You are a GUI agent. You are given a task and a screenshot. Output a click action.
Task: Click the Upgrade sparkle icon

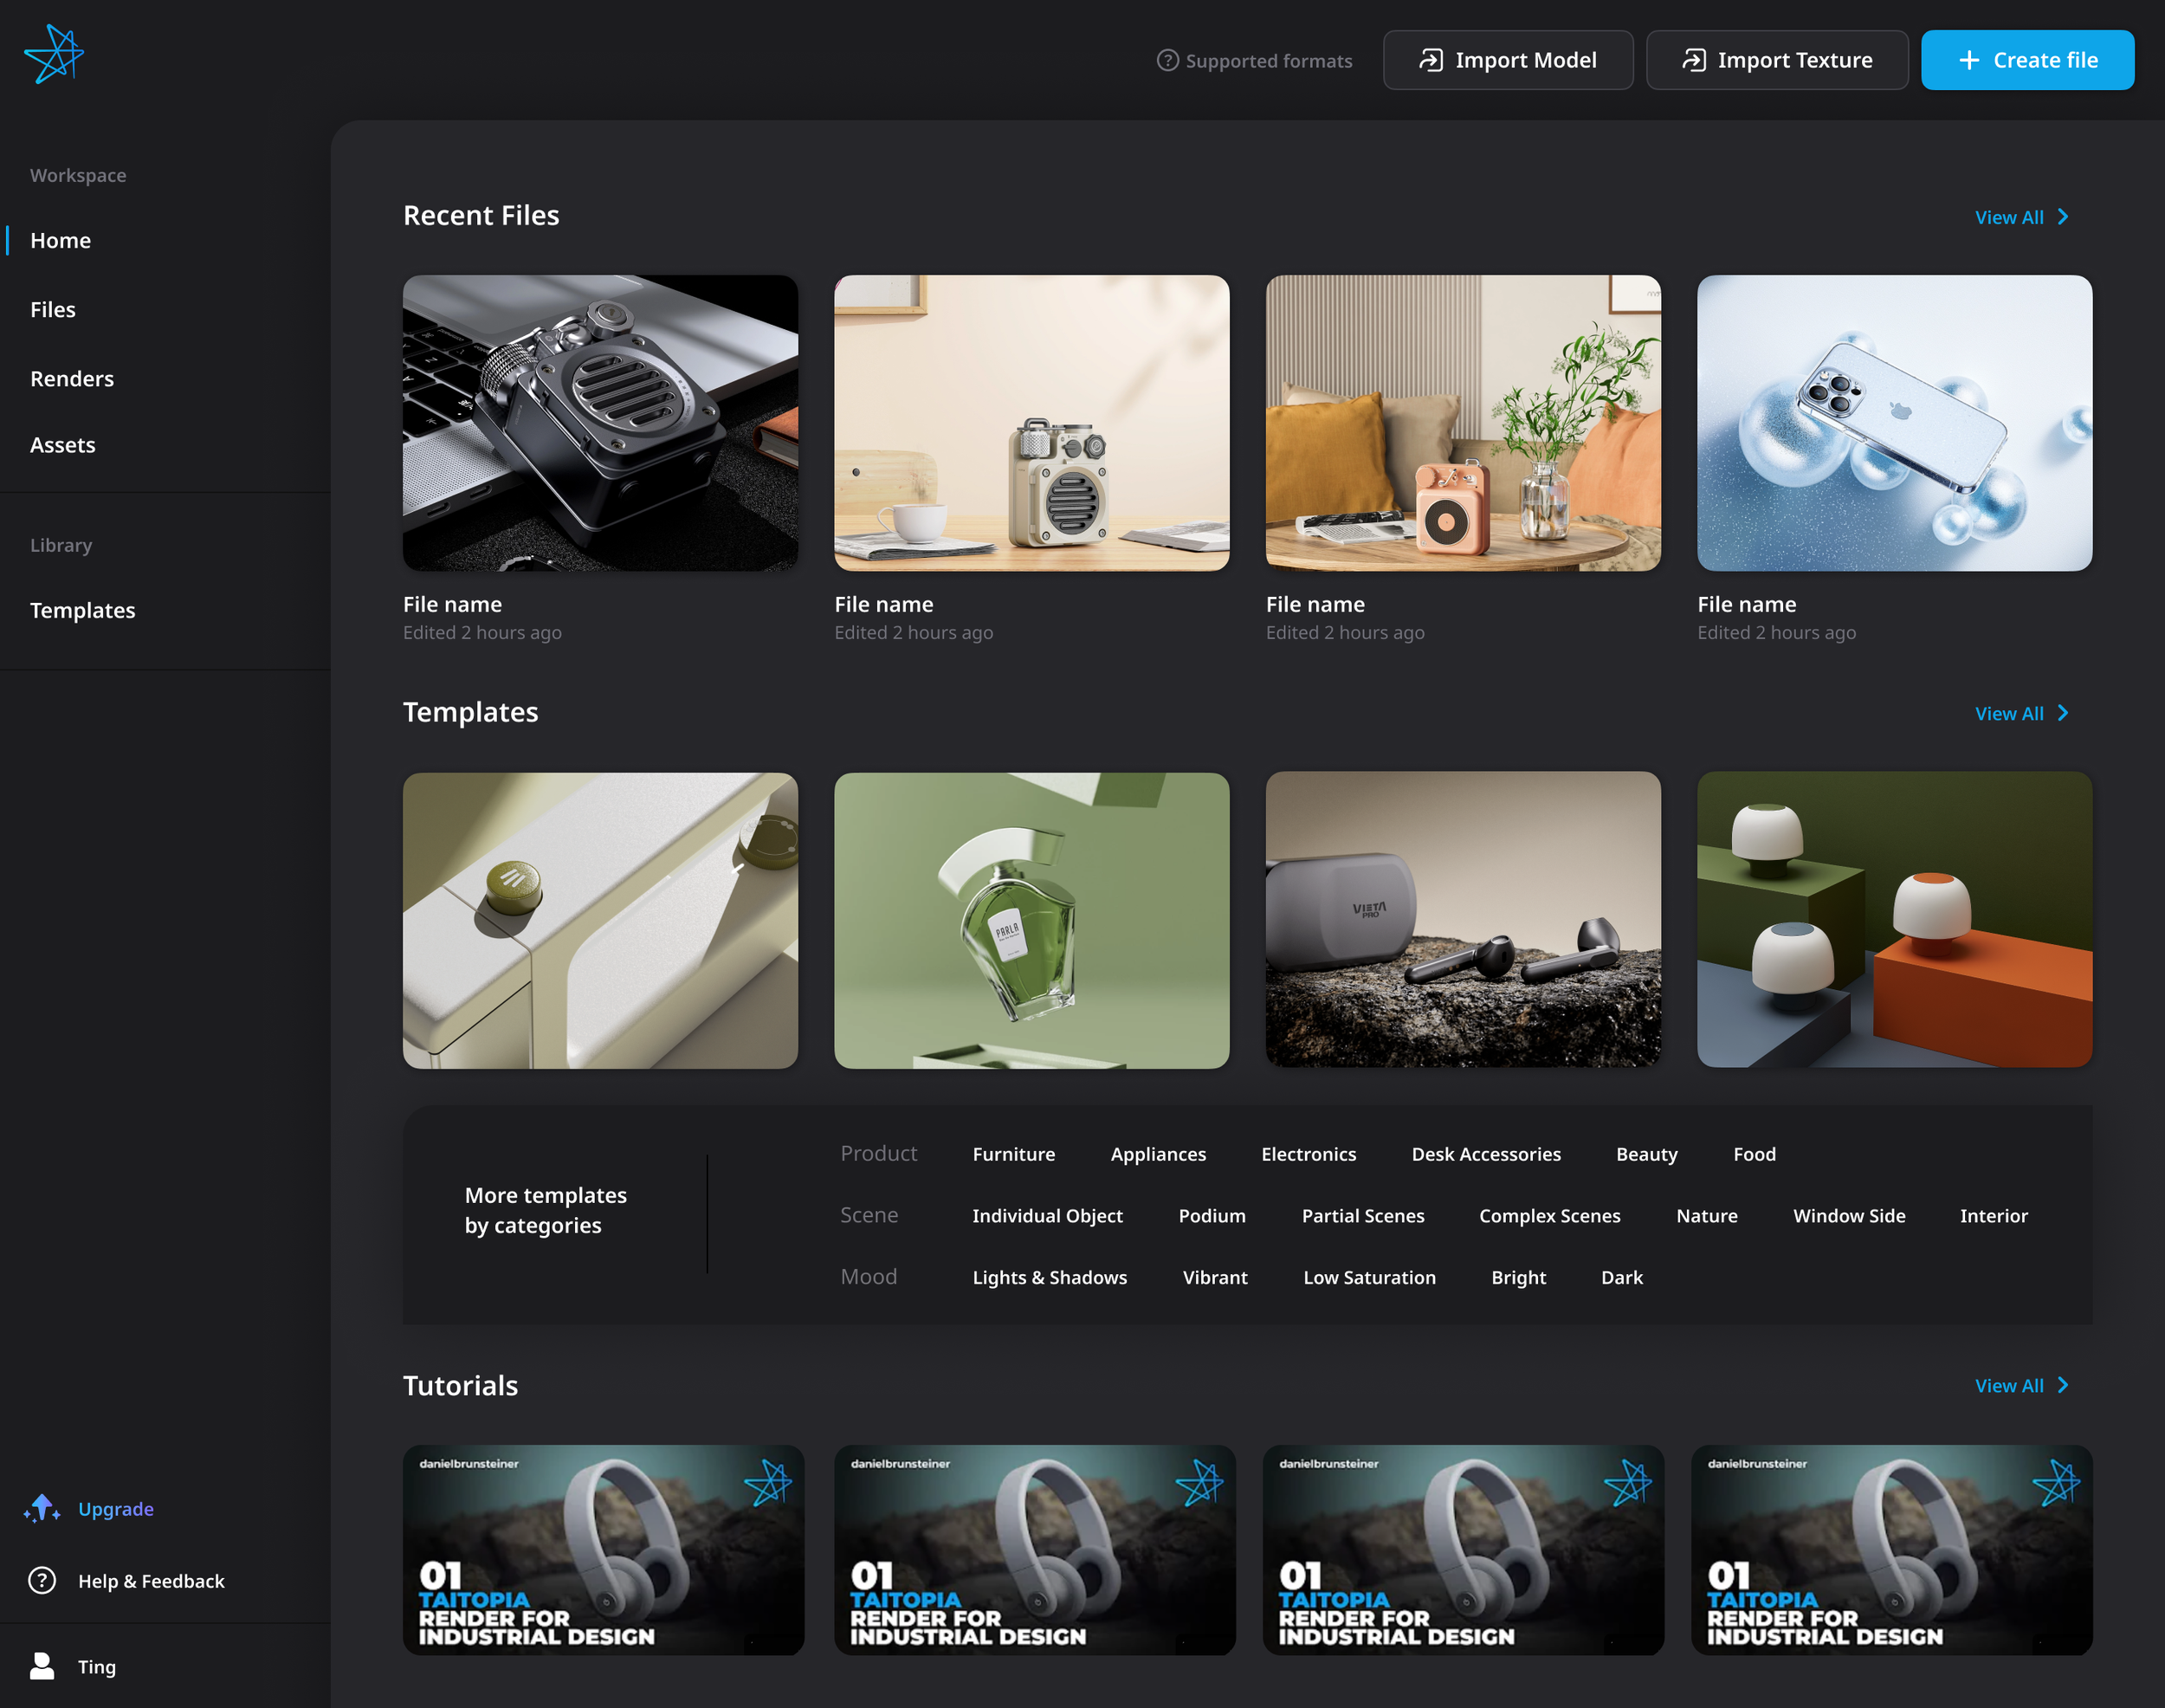[x=42, y=1508]
